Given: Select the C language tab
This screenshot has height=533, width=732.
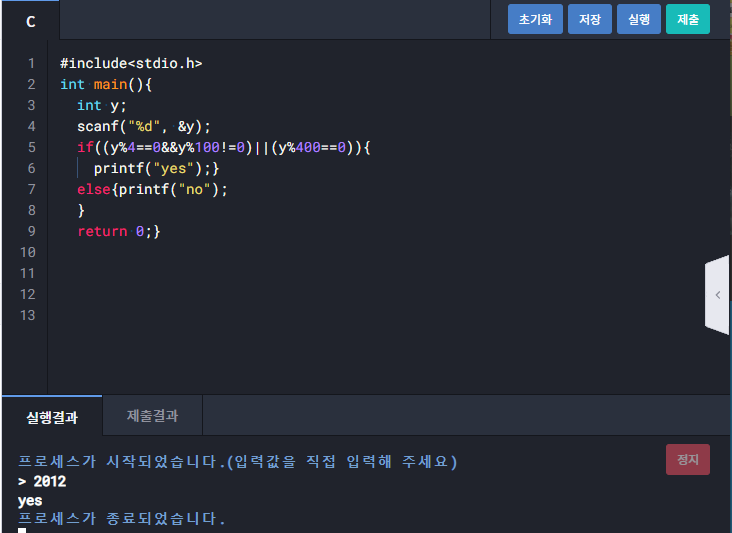Looking at the screenshot, I should [31, 21].
